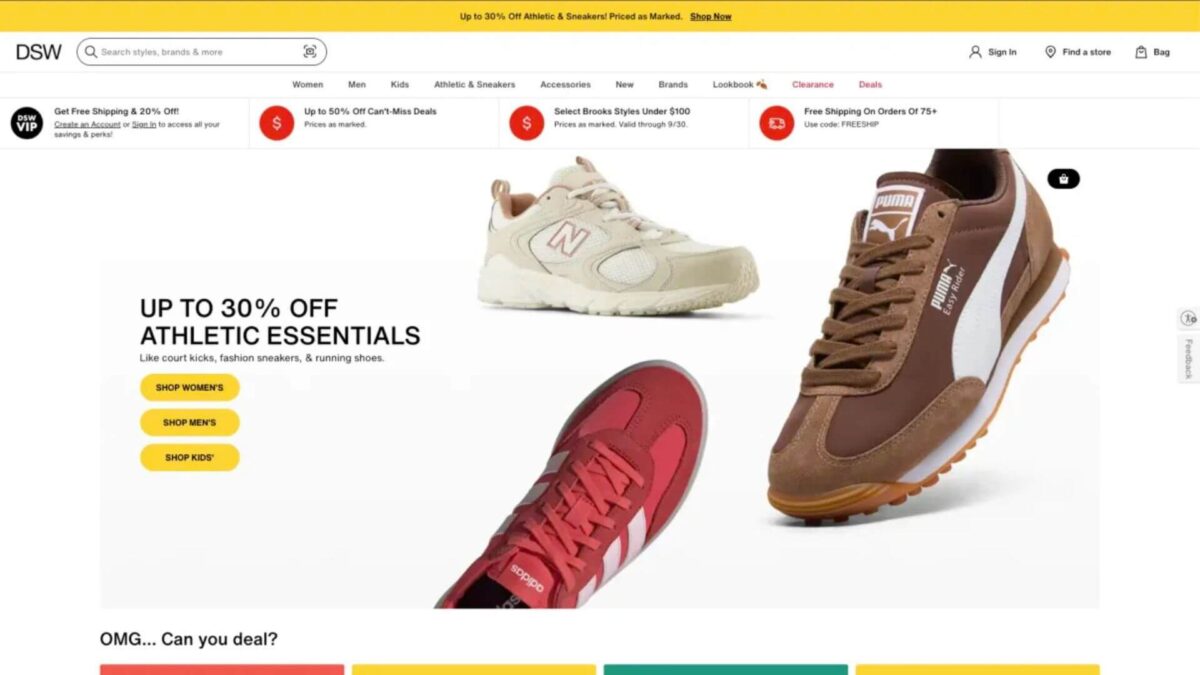
Task: Click the Sign In person icon
Action: point(975,52)
